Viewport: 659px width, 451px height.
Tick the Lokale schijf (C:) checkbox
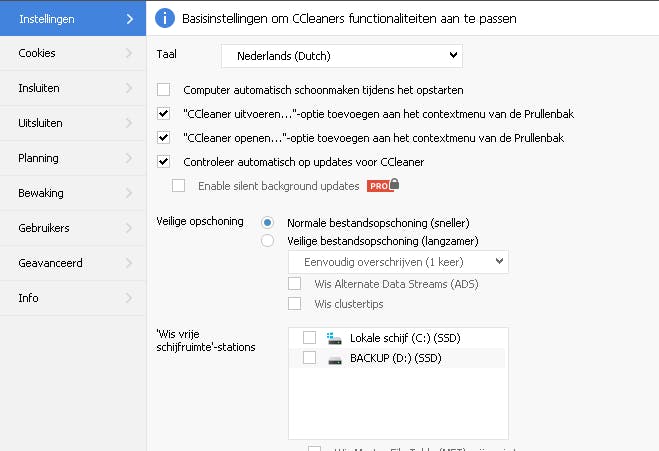(309, 338)
